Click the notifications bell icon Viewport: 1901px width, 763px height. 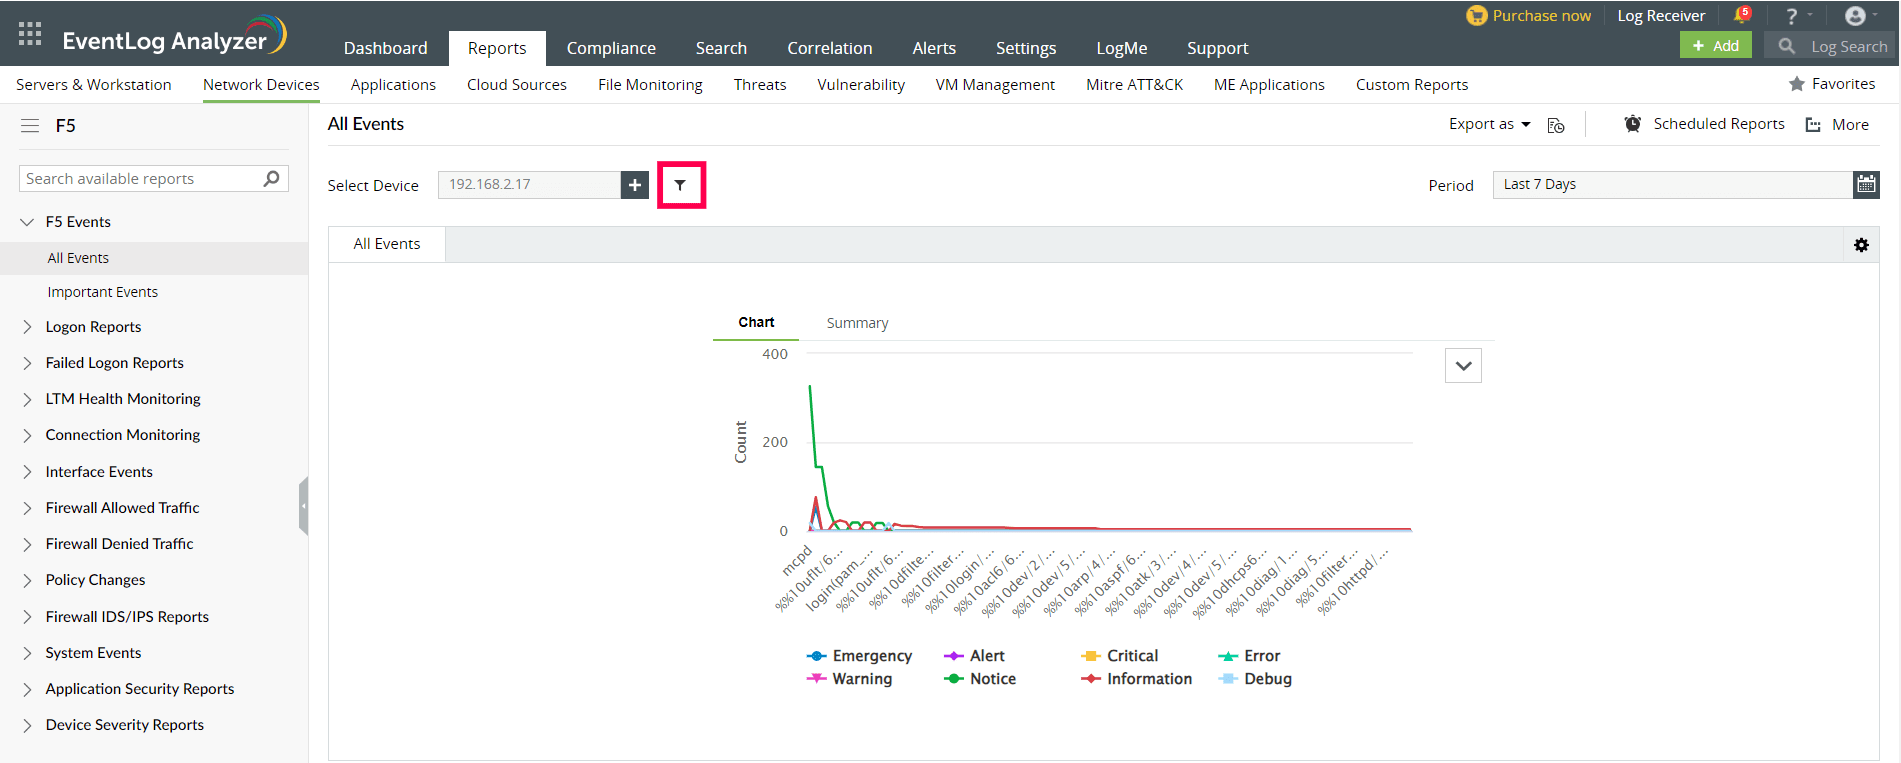click(1741, 16)
